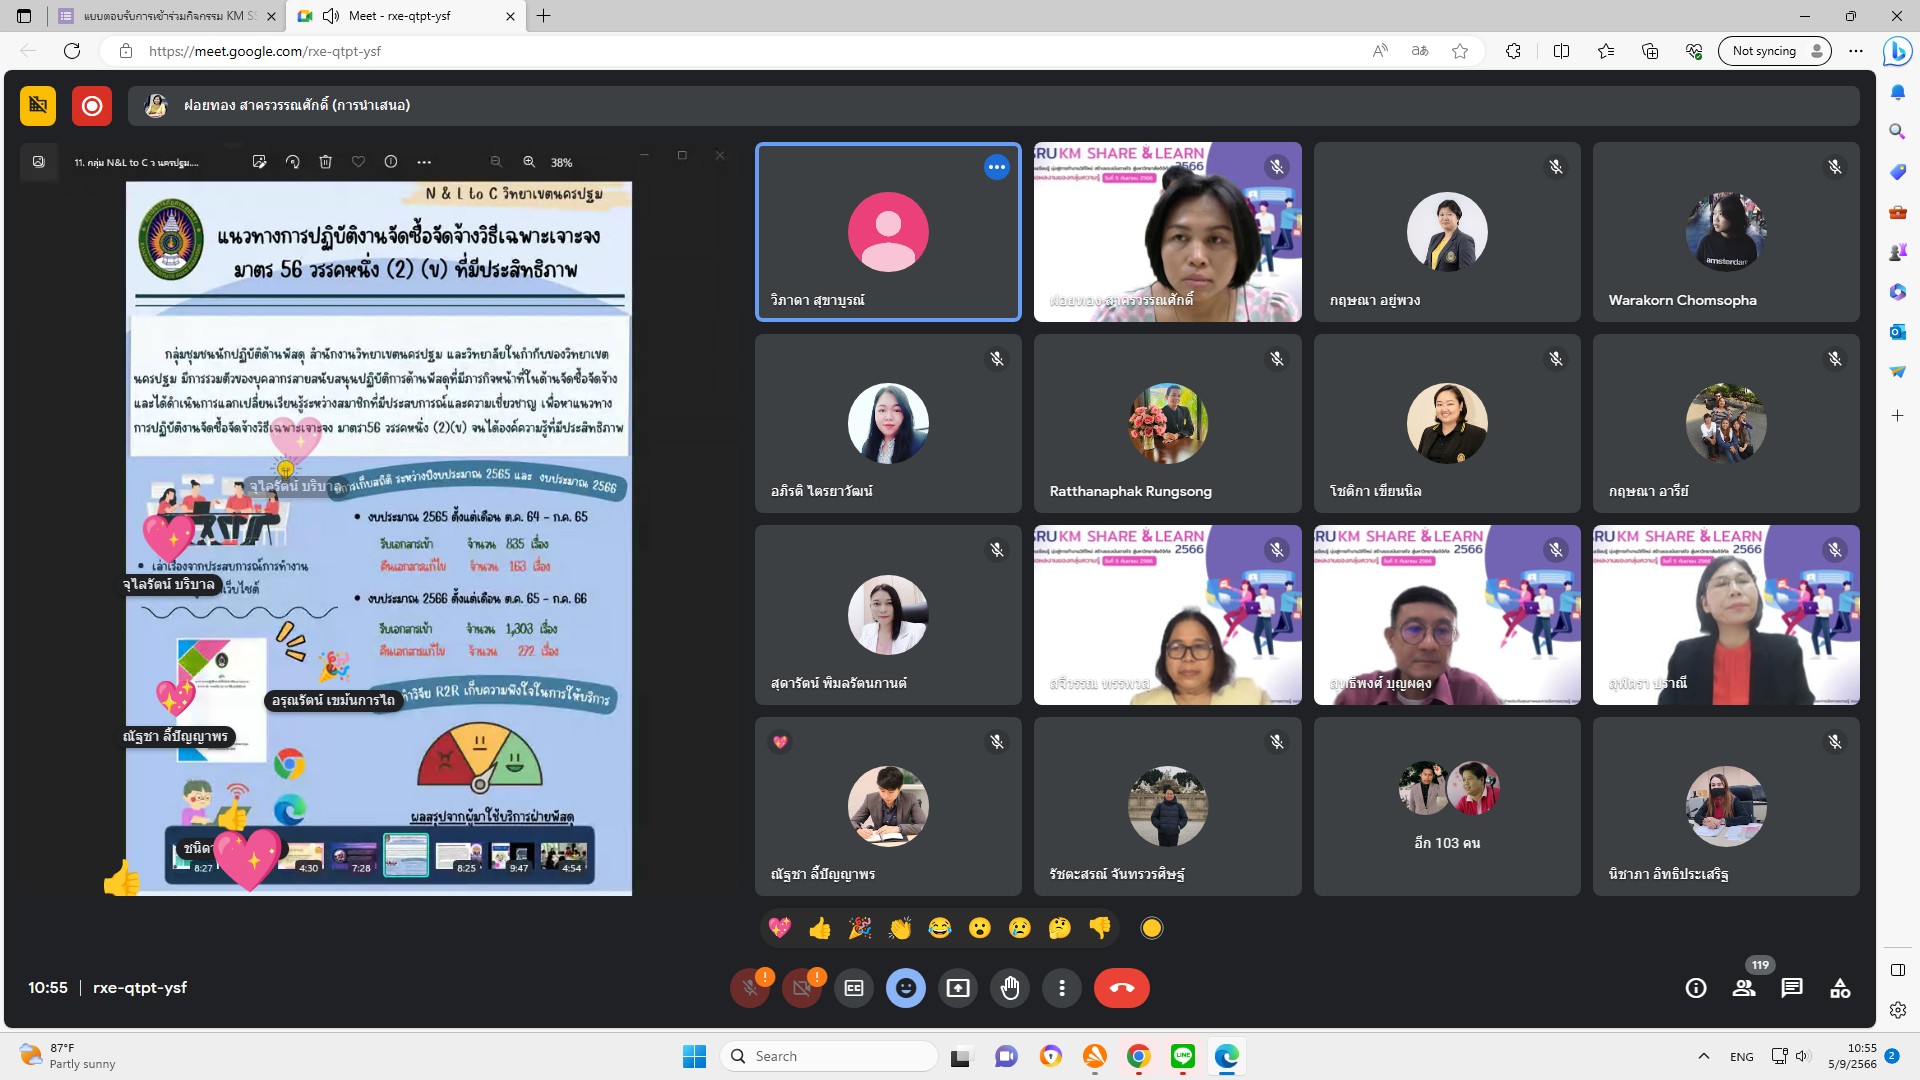Send the clapping hands reaction
This screenshot has height=1080, width=1920.
click(x=900, y=928)
